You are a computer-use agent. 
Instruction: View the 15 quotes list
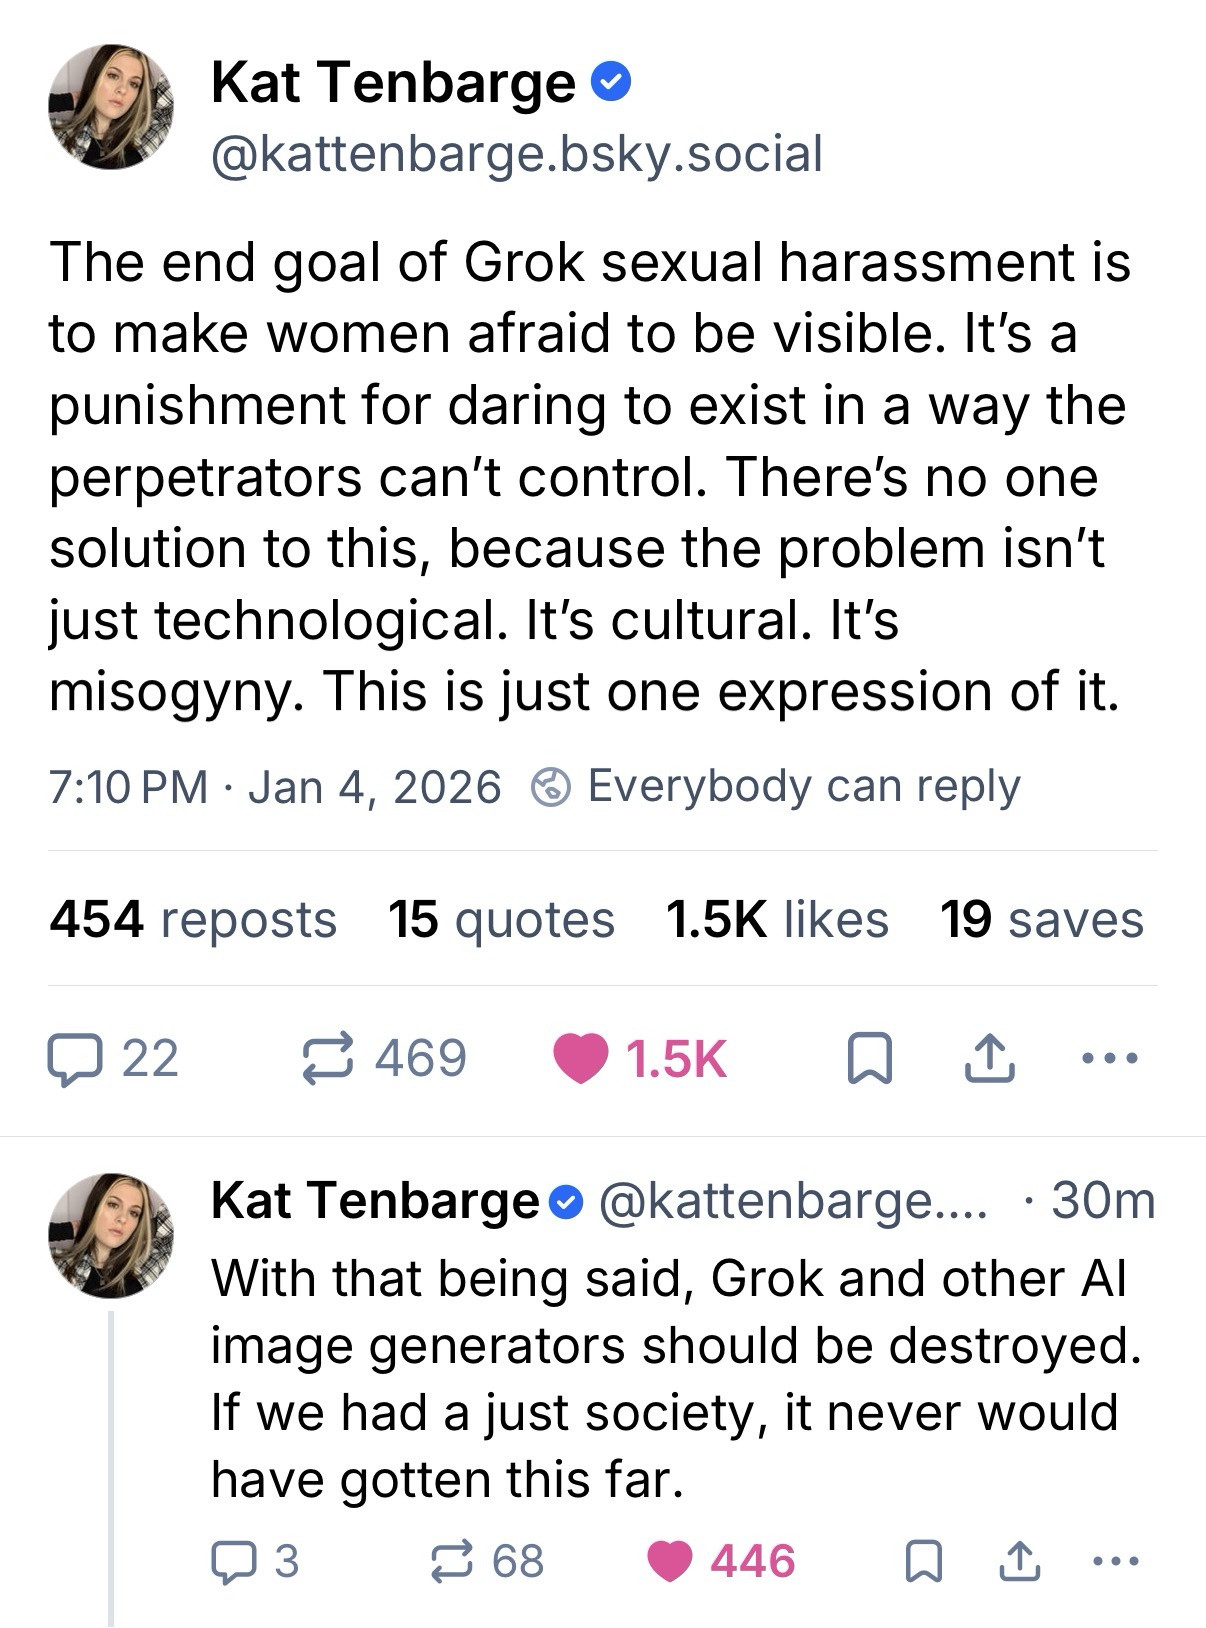(501, 920)
